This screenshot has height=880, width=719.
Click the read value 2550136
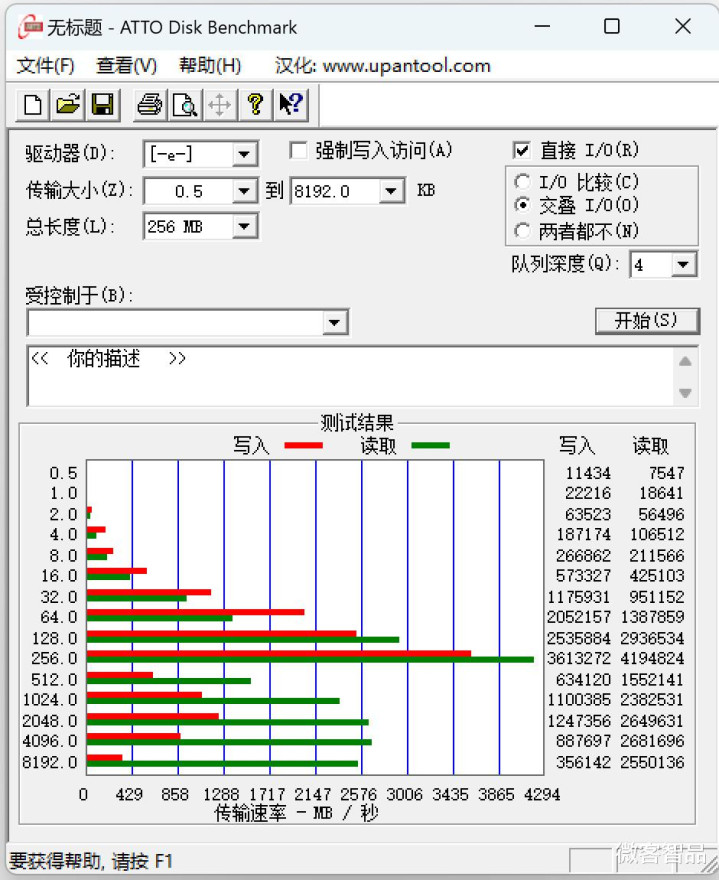653,762
